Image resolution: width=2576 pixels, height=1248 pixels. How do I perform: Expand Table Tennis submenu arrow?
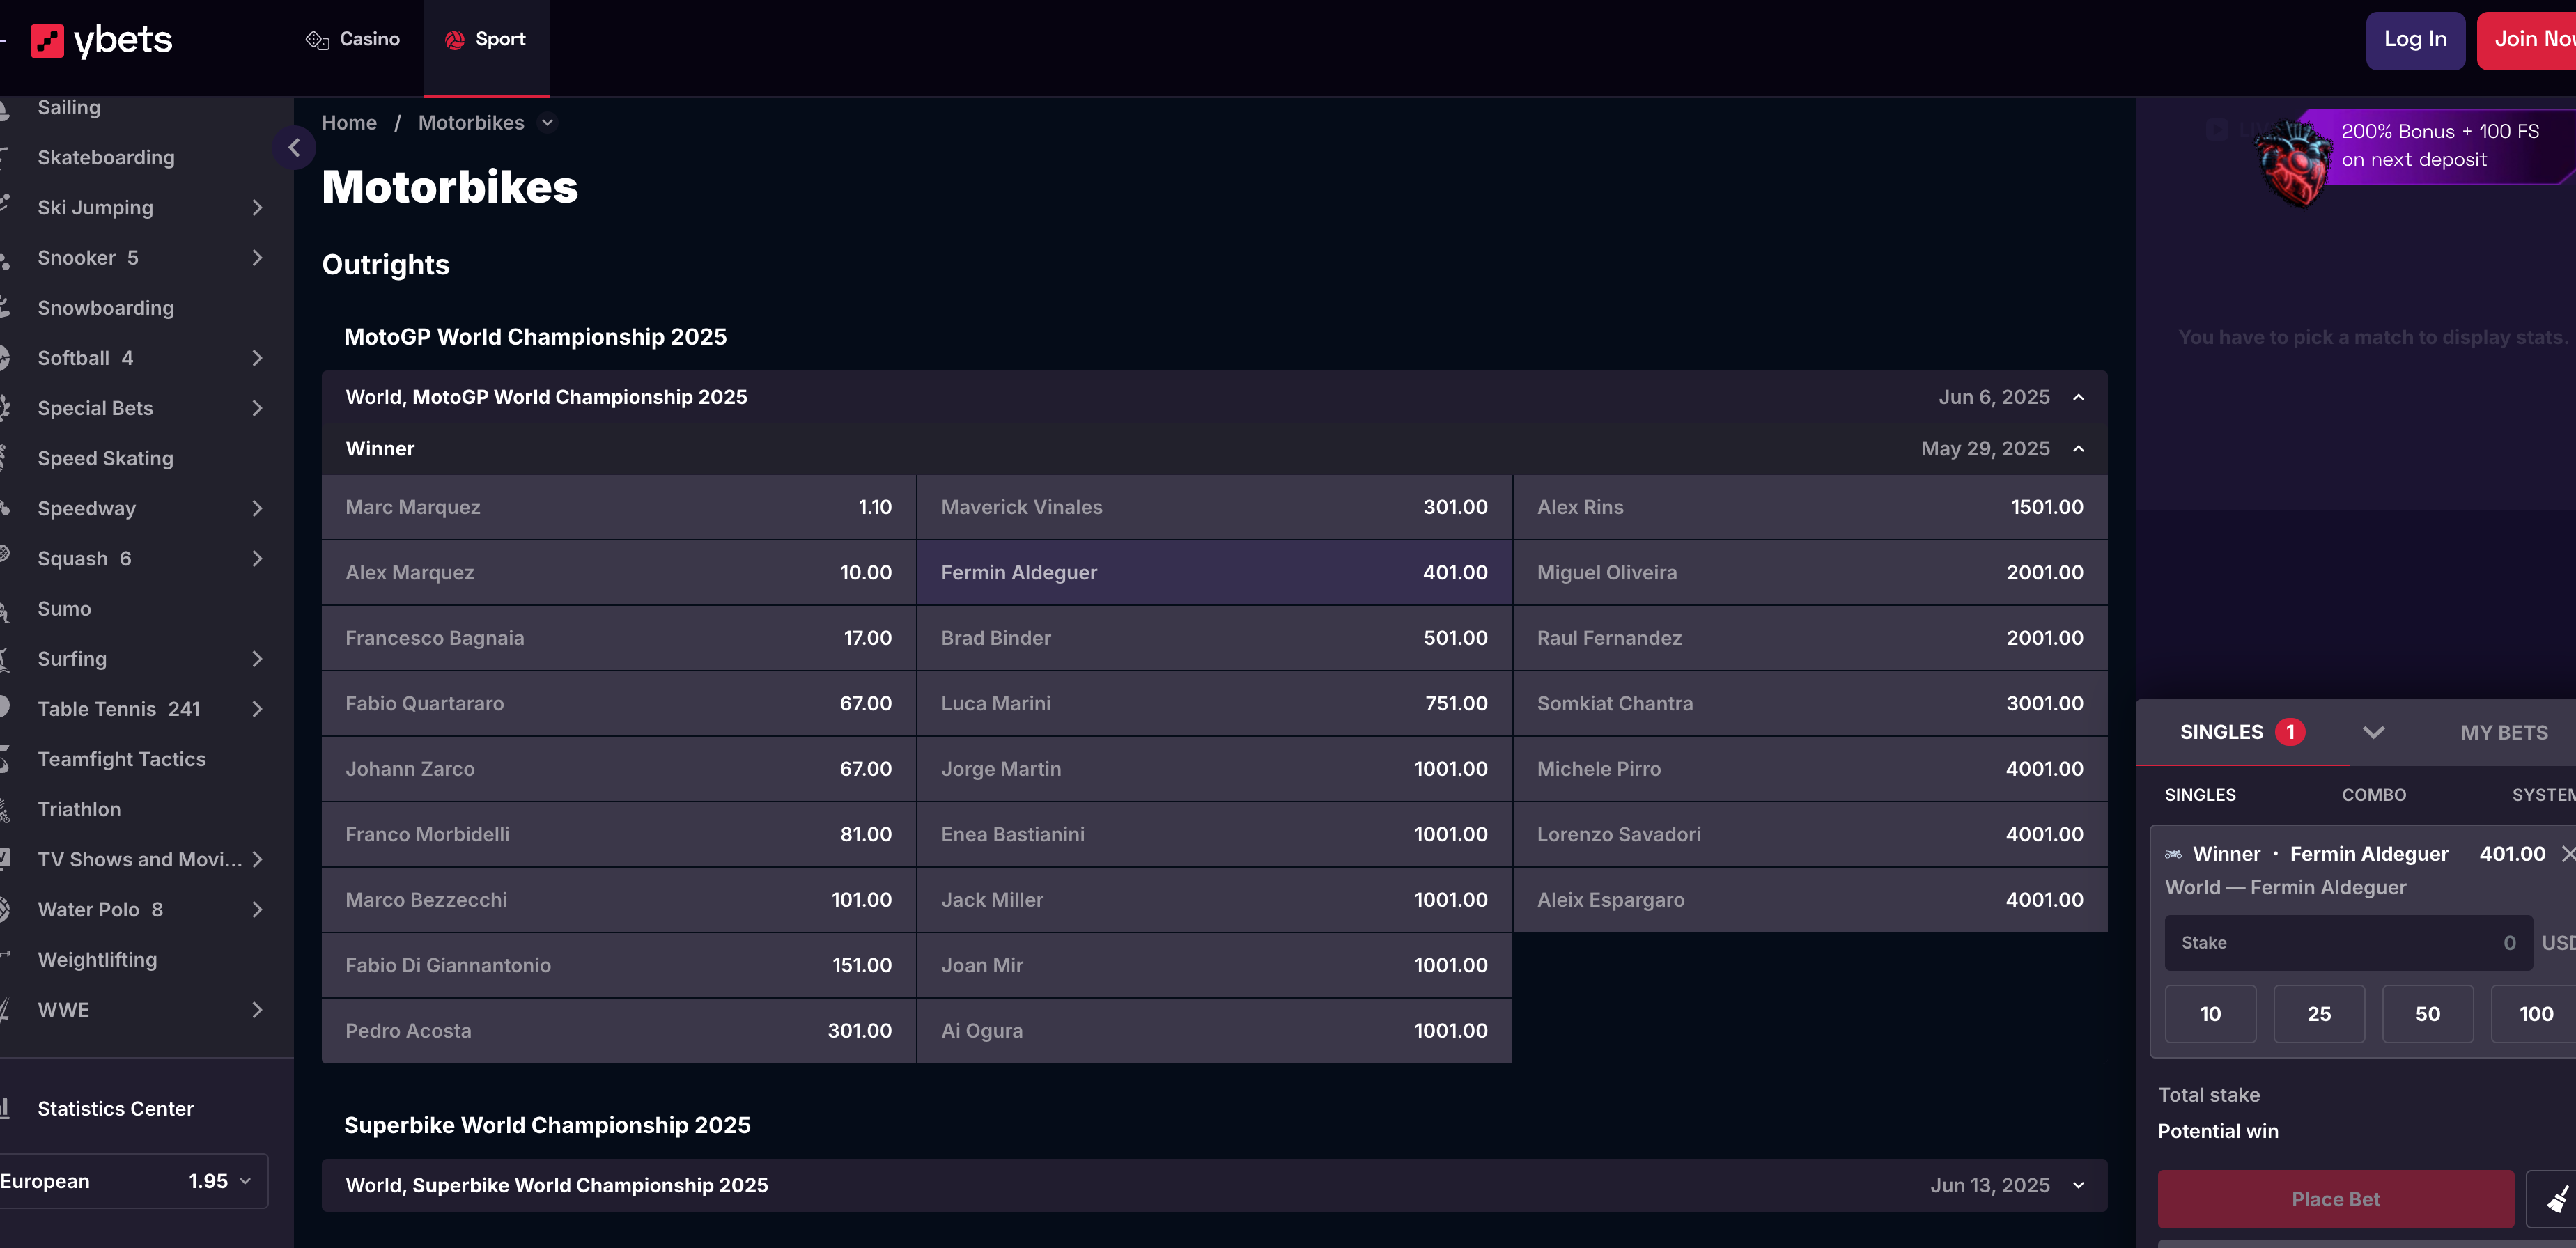[x=257, y=709]
